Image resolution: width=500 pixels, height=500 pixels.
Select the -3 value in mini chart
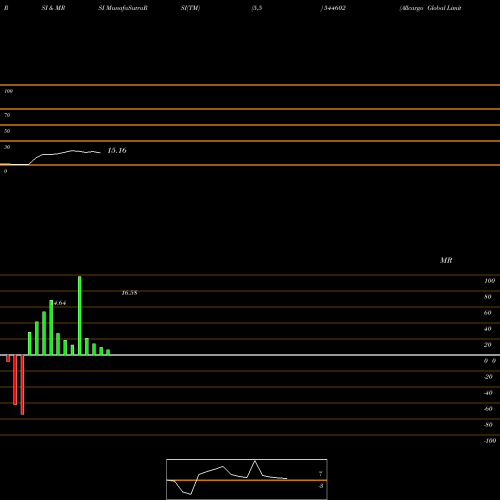click(320, 486)
